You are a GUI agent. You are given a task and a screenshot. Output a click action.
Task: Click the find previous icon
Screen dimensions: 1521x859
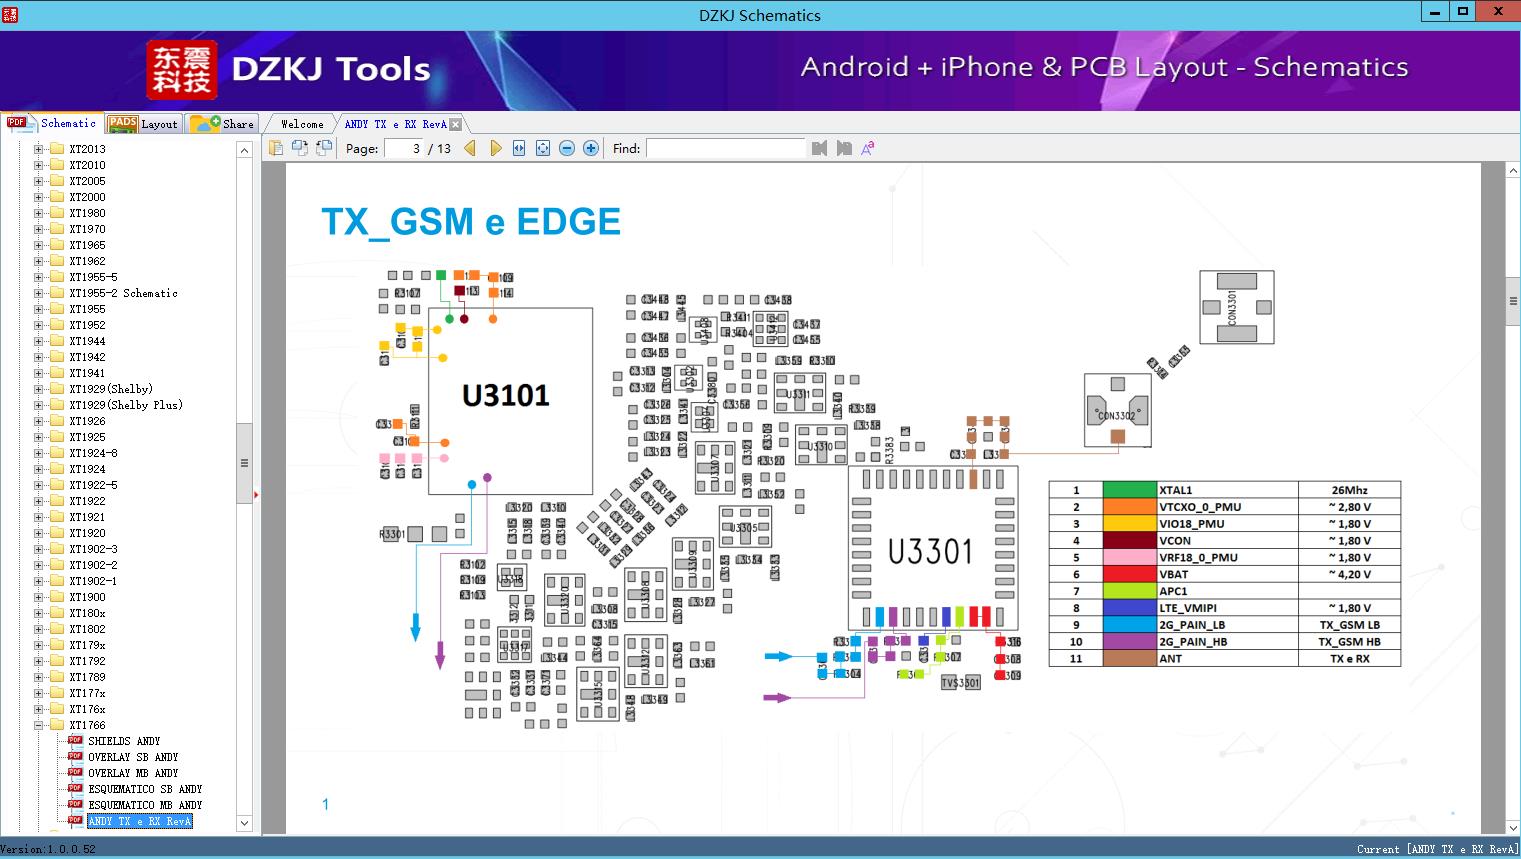pyautogui.click(x=820, y=148)
